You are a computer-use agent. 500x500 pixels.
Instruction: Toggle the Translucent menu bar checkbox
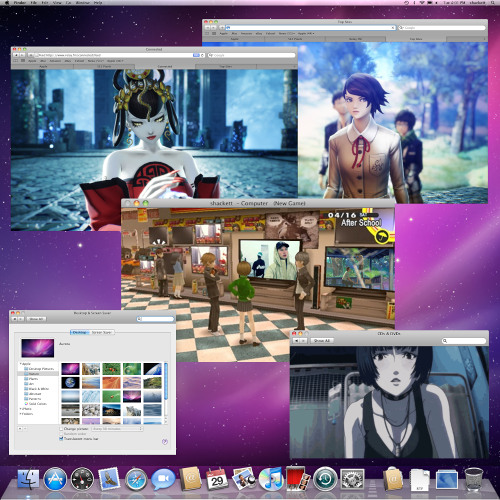point(61,439)
